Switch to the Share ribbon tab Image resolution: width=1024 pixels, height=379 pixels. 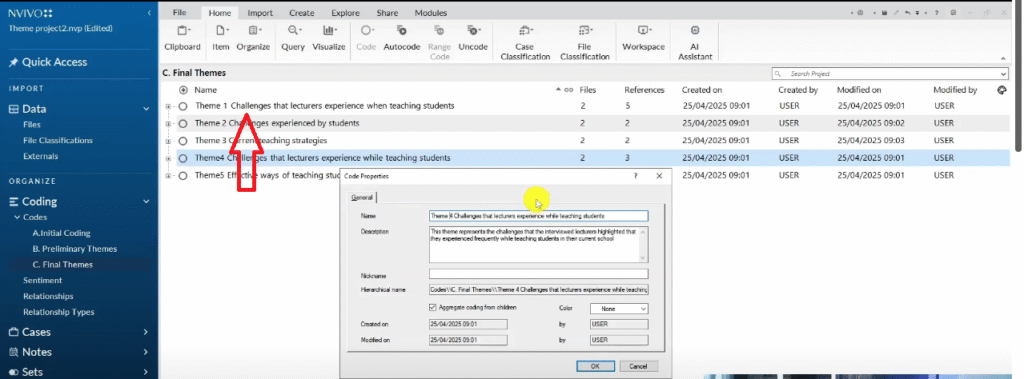coord(387,13)
